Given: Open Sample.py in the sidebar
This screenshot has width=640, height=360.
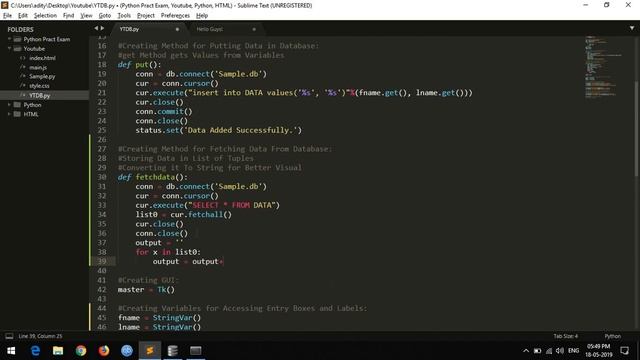Looking at the screenshot, I should 42,76.
